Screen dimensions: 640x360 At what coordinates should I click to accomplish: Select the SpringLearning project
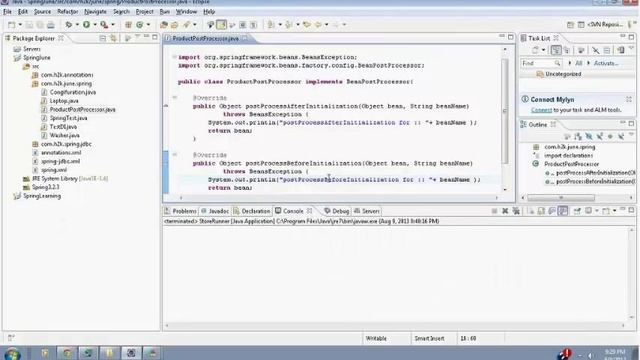42,196
